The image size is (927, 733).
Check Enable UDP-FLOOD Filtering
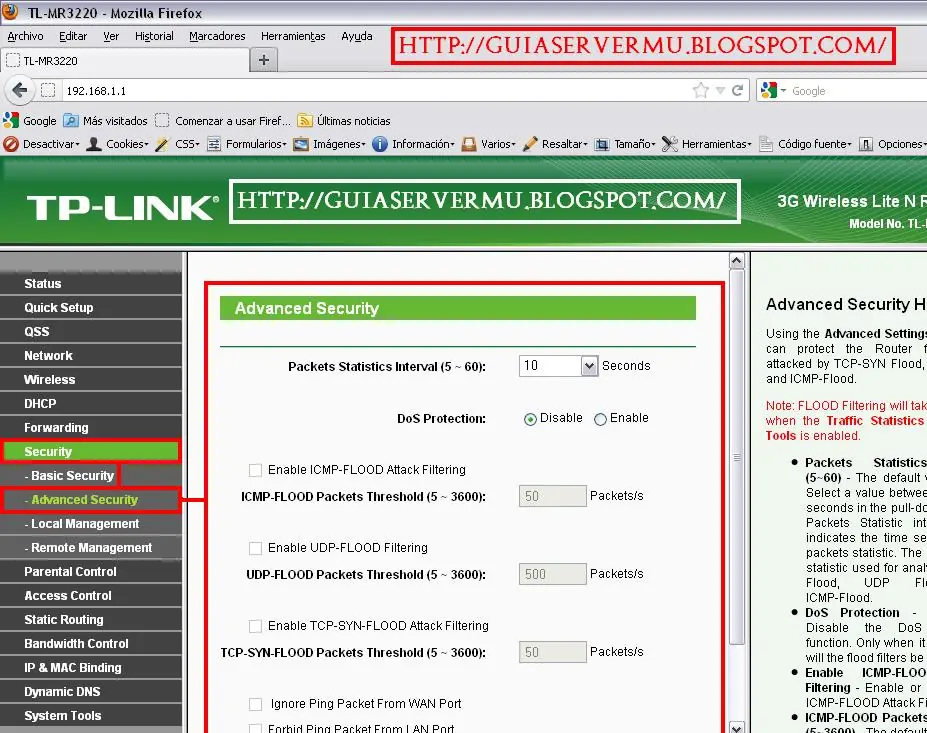pyautogui.click(x=255, y=548)
